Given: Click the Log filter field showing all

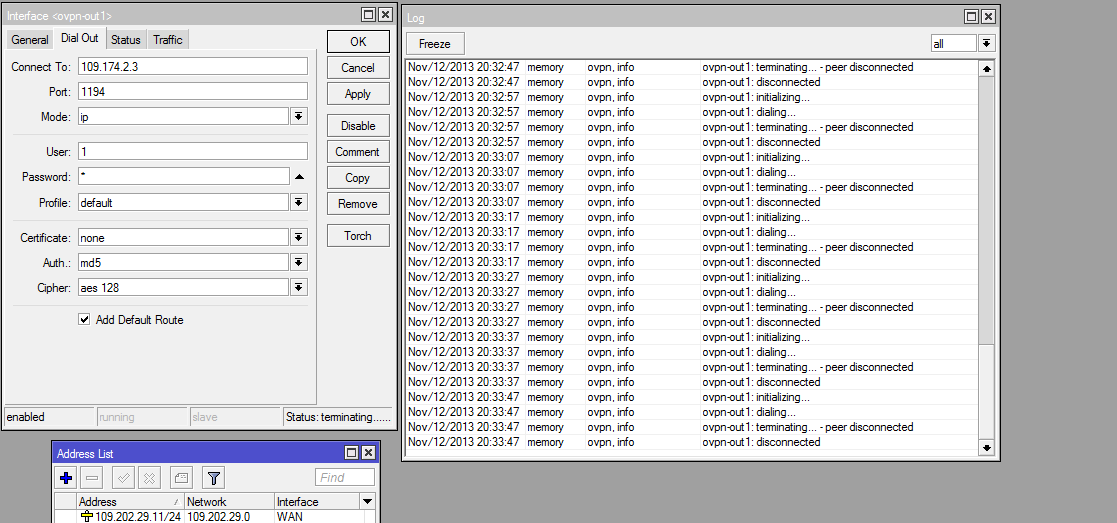Looking at the screenshot, I should pyautogui.click(x=954, y=43).
